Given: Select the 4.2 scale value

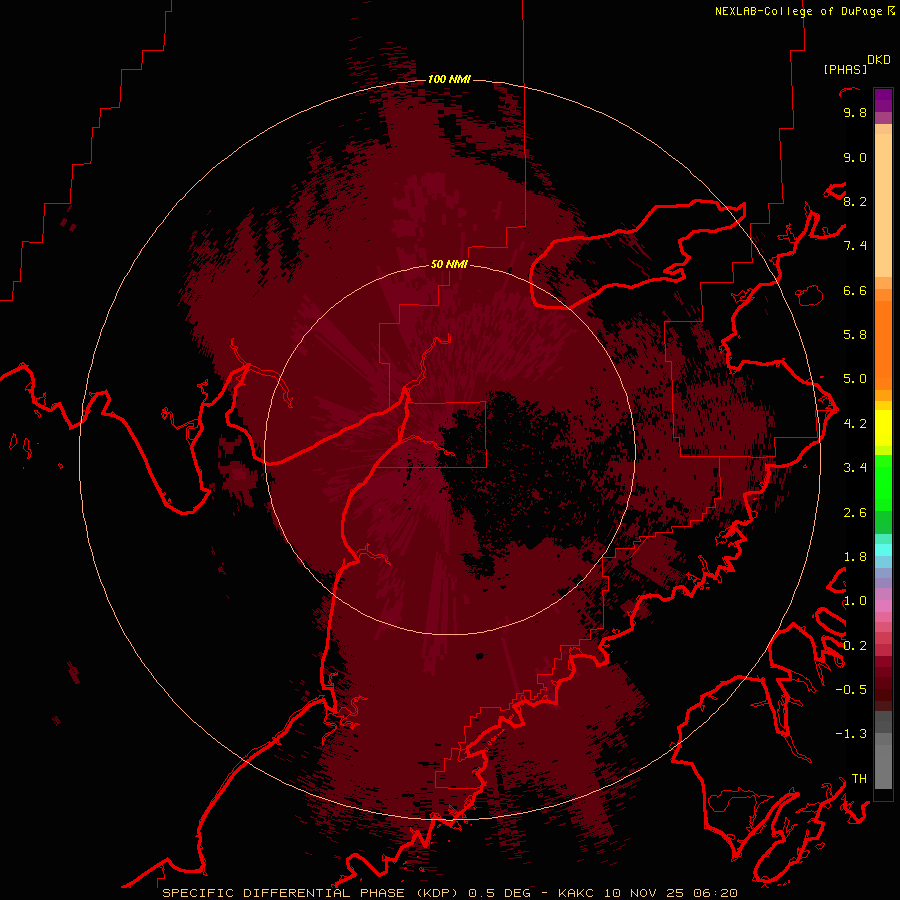Looking at the screenshot, I should point(855,424).
